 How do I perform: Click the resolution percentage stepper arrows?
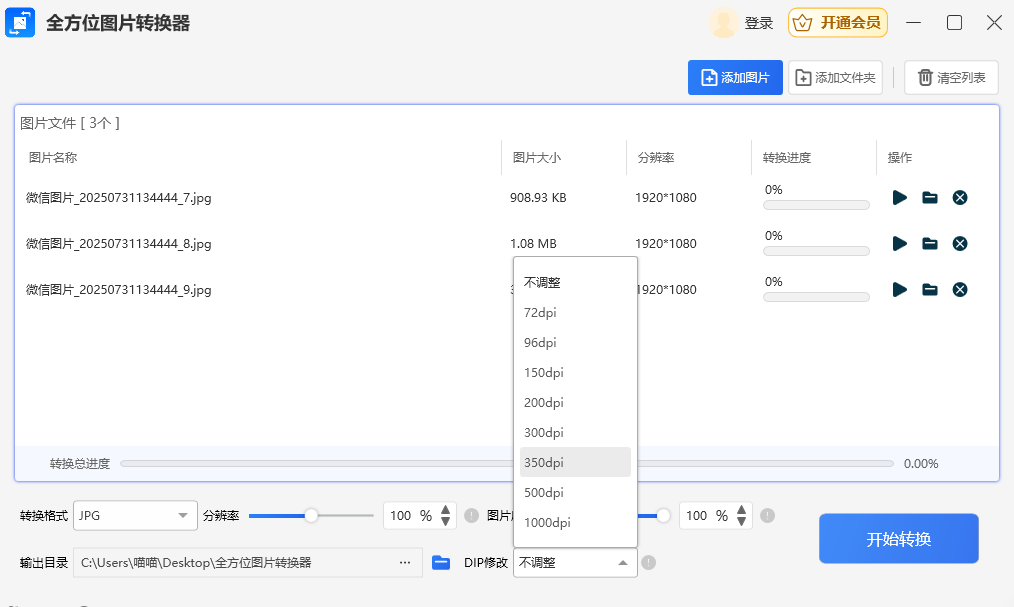(445, 516)
